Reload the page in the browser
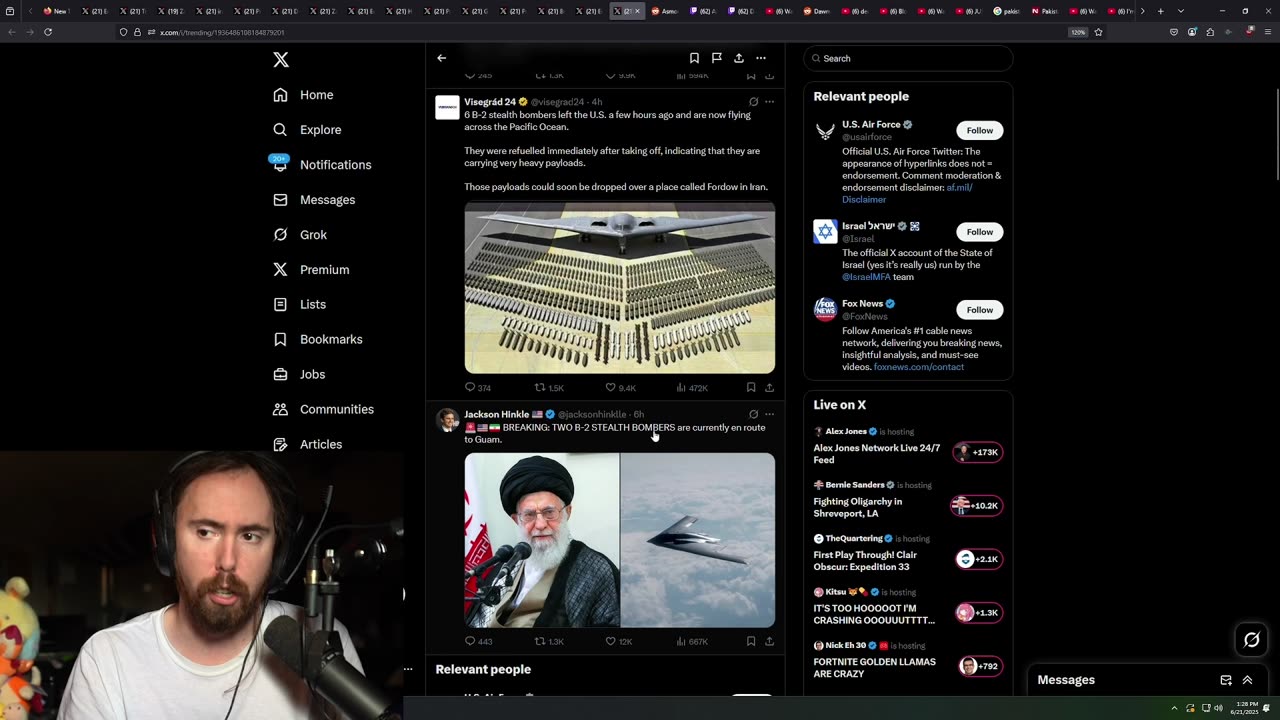This screenshot has width=1280, height=720. [x=47, y=32]
